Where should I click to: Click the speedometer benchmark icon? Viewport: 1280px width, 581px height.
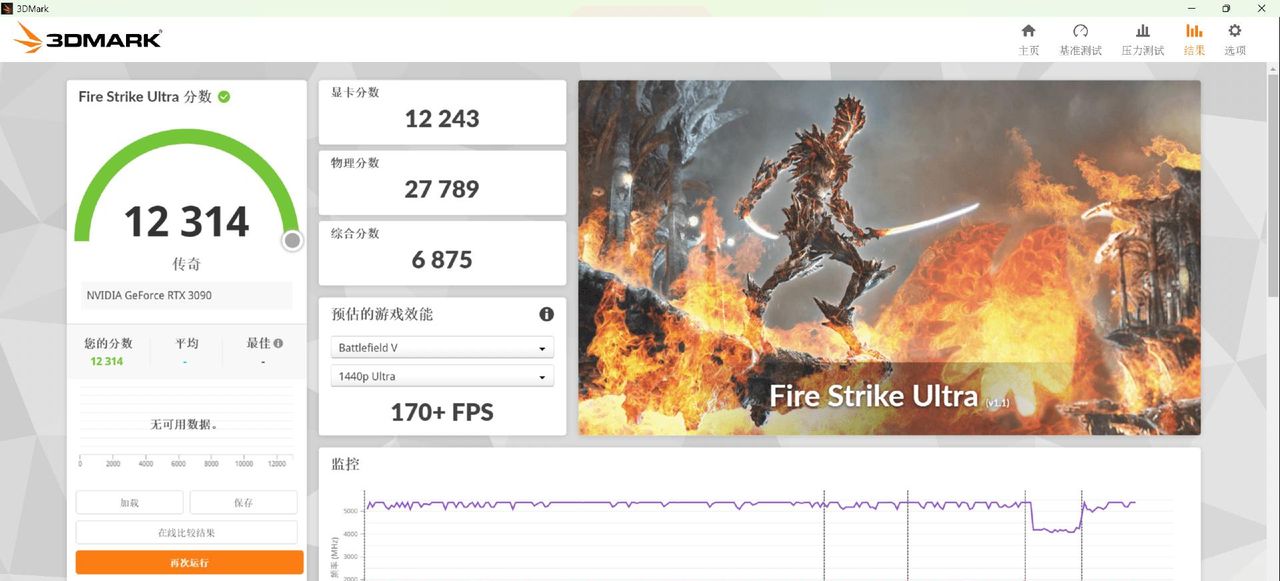(x=1080, y=31)
